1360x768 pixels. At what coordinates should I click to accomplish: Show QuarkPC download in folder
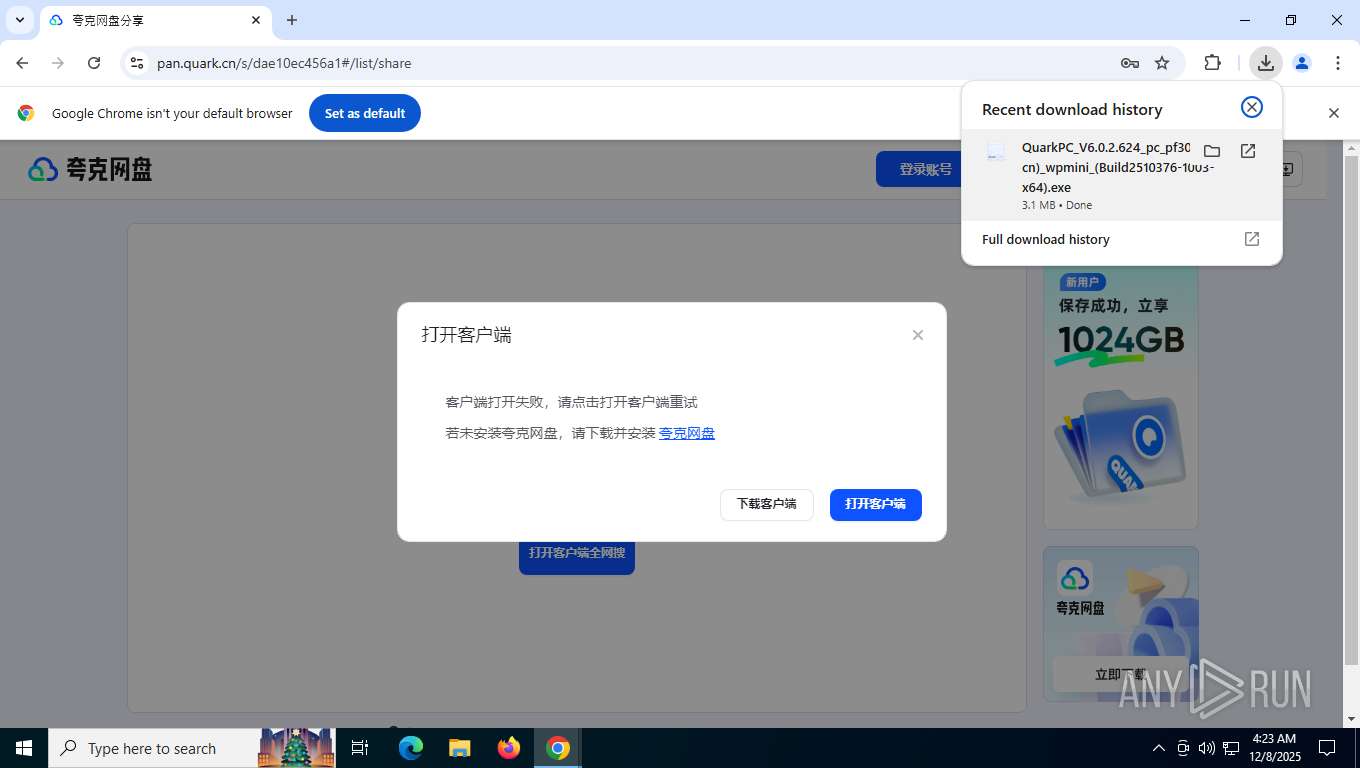1212,151
